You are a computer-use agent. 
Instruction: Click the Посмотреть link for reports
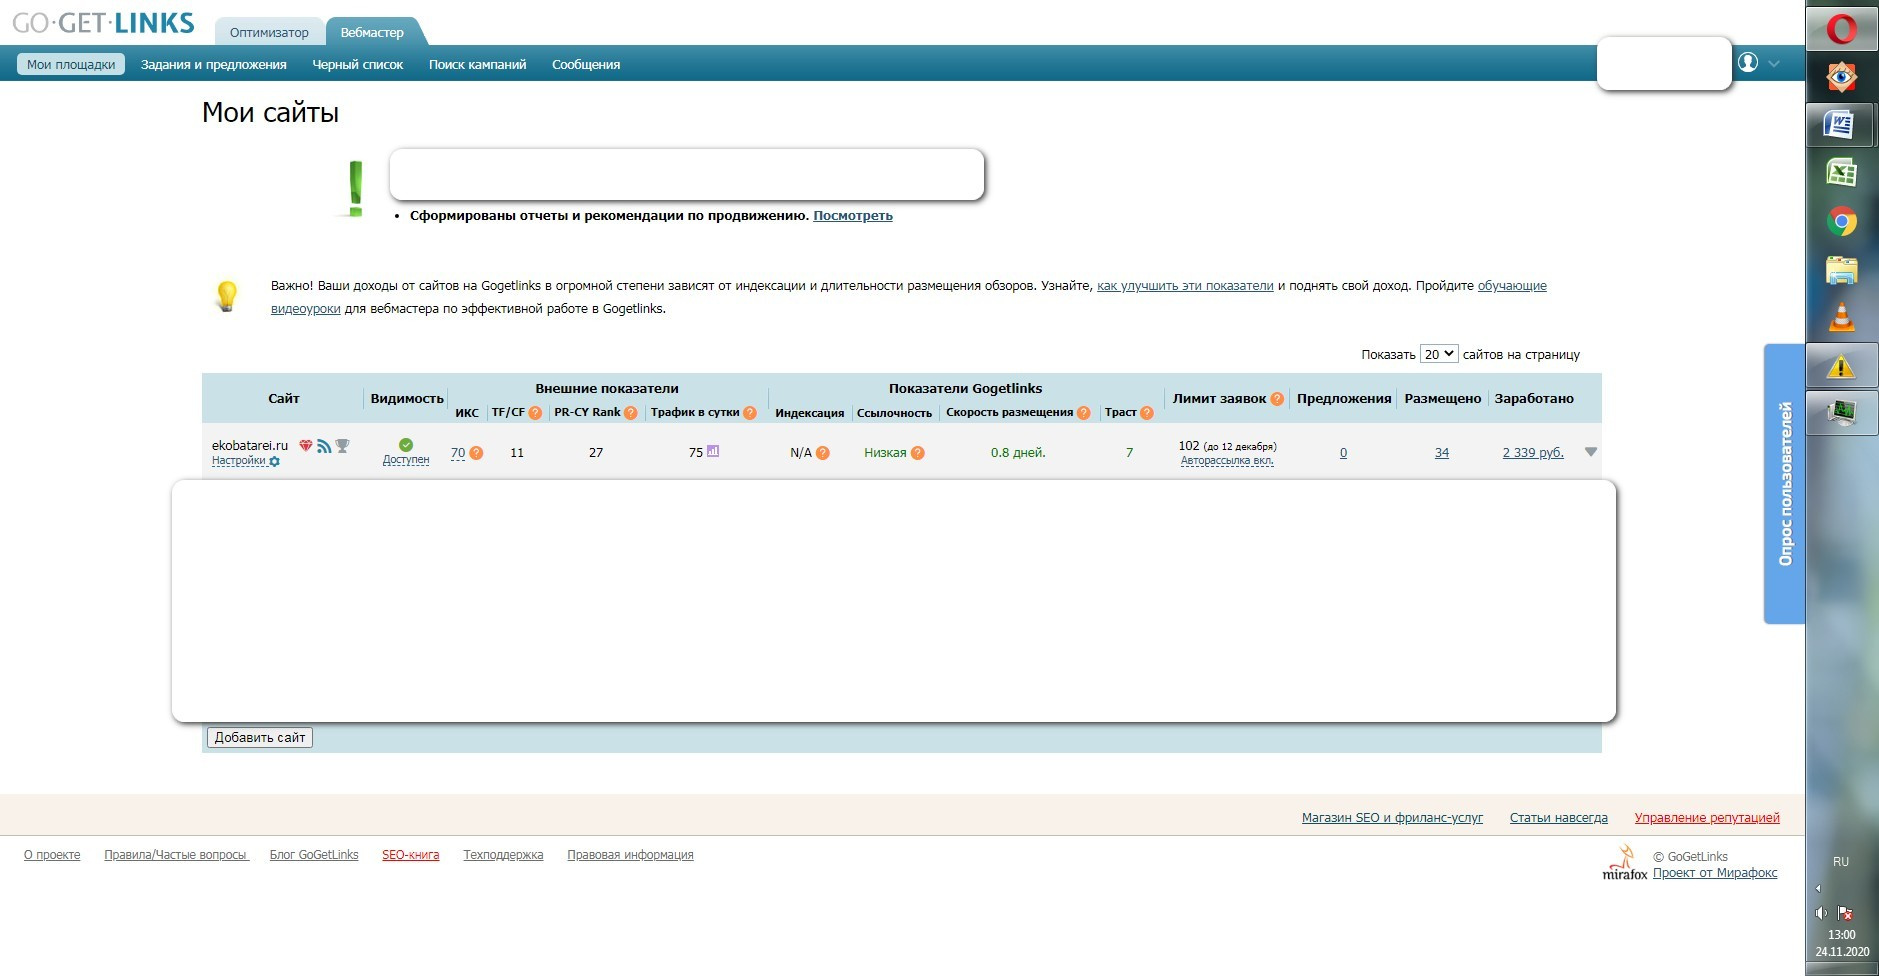click(853, 215)
